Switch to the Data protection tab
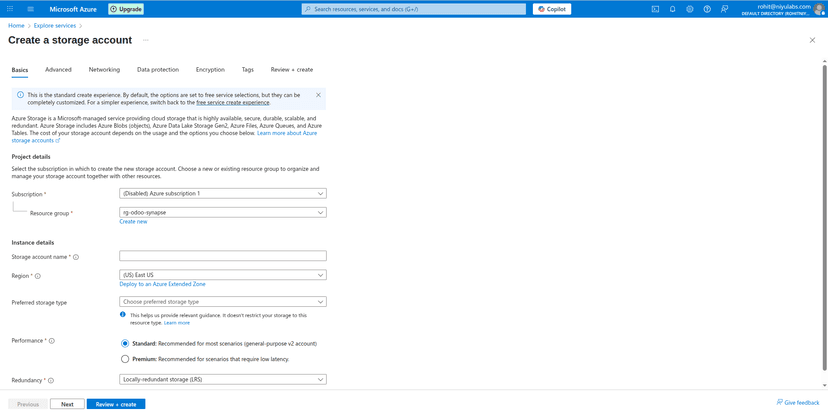828x412 pixels. pos(158,70)
